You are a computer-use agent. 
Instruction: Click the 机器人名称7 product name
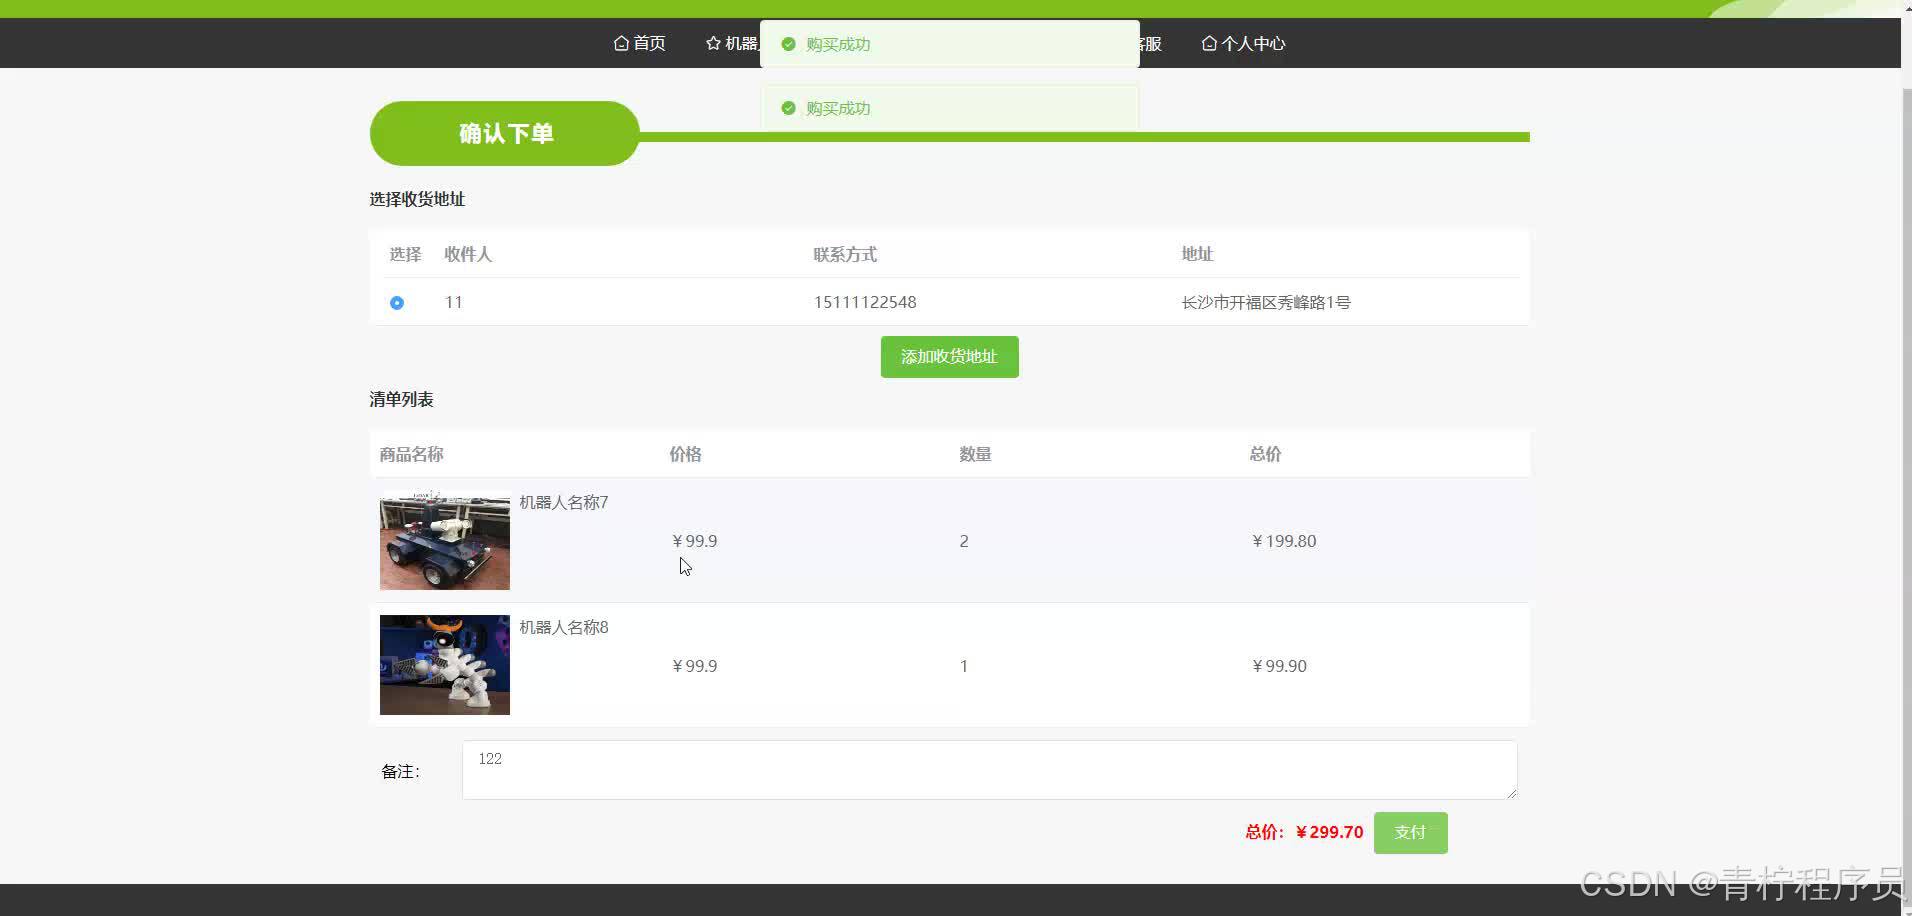pos(564,502)
